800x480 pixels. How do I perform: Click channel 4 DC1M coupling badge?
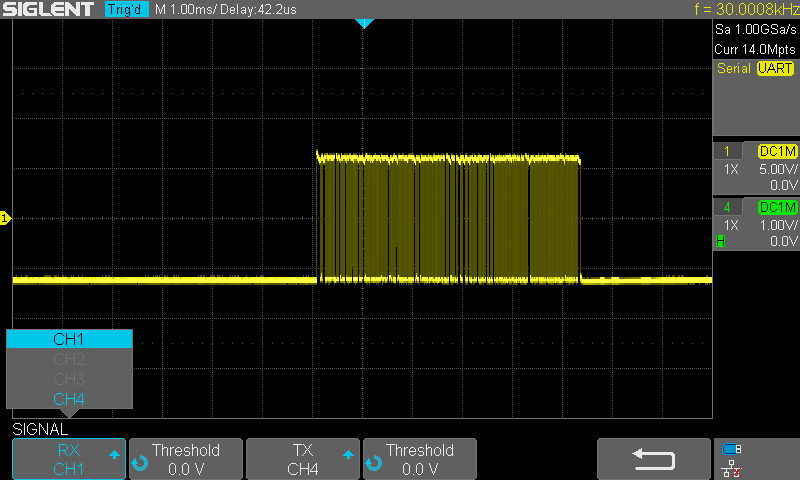click(778, 207)
